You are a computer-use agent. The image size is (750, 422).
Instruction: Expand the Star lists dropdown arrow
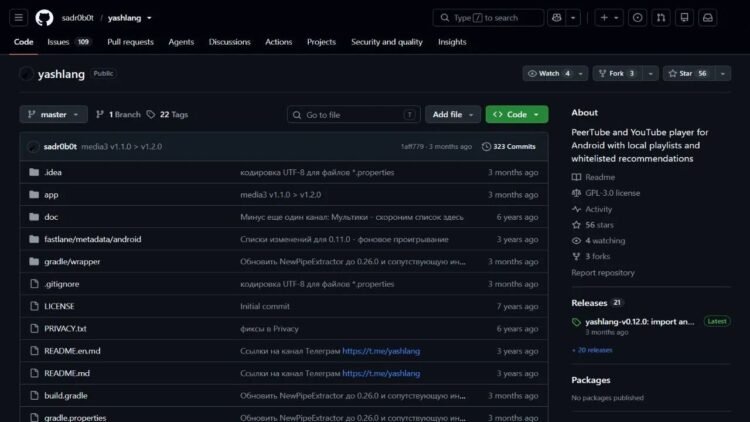coord(723,73)
